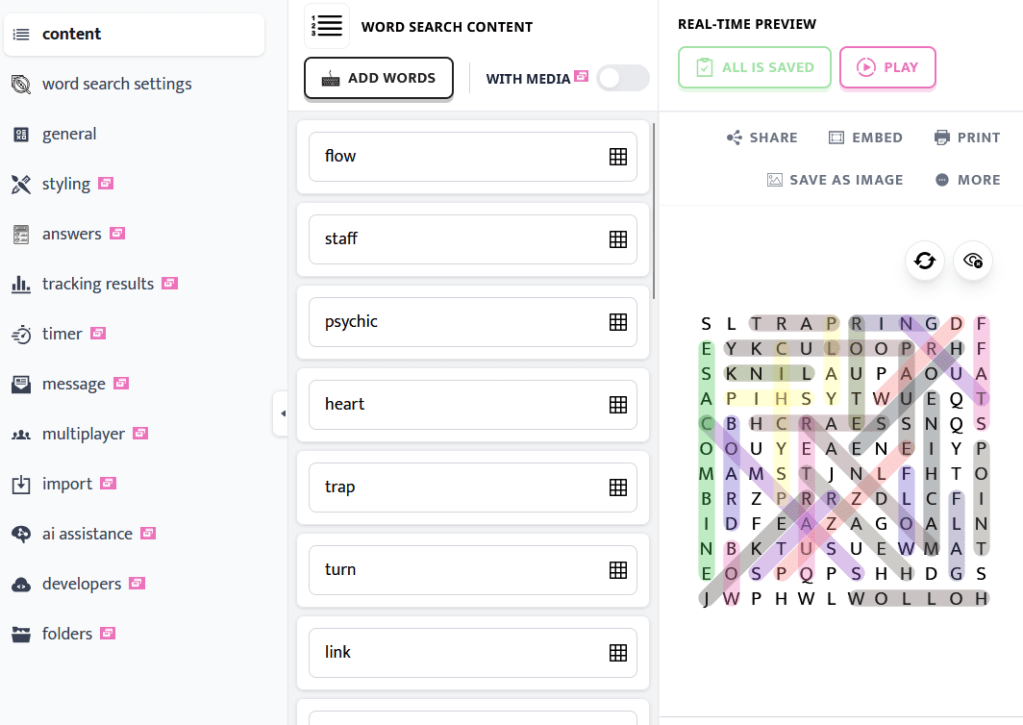Click the regenerate puzzle refresh icon
The image size is (1023, 725).
925,261
